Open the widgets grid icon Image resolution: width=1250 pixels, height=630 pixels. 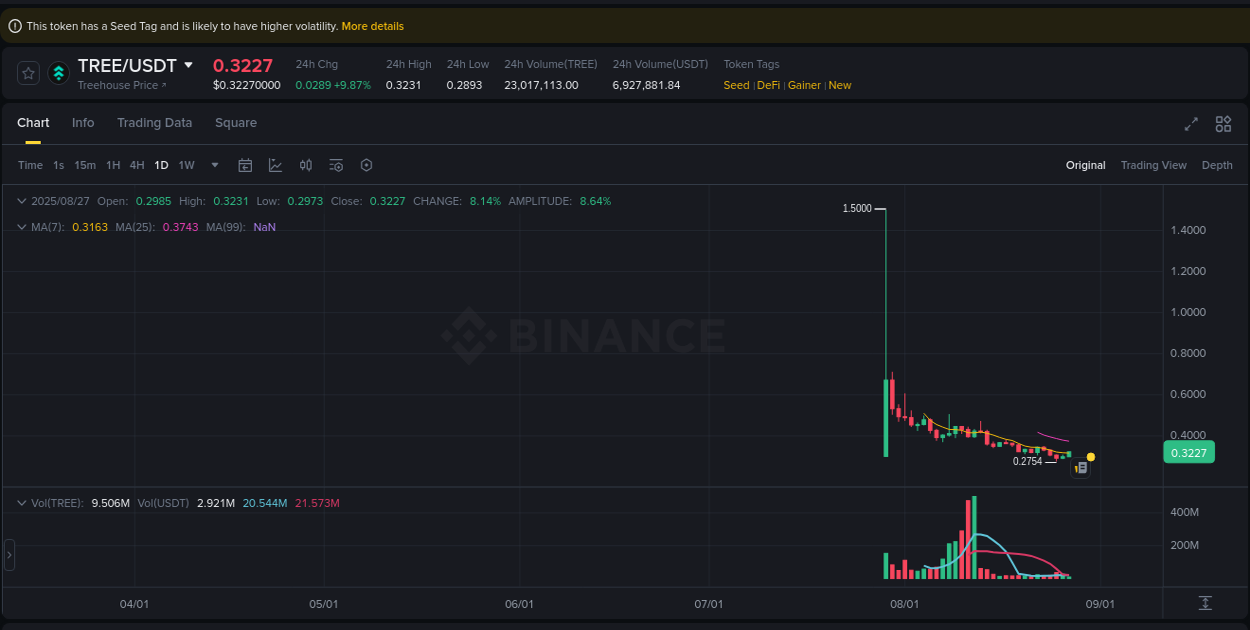1223,124
